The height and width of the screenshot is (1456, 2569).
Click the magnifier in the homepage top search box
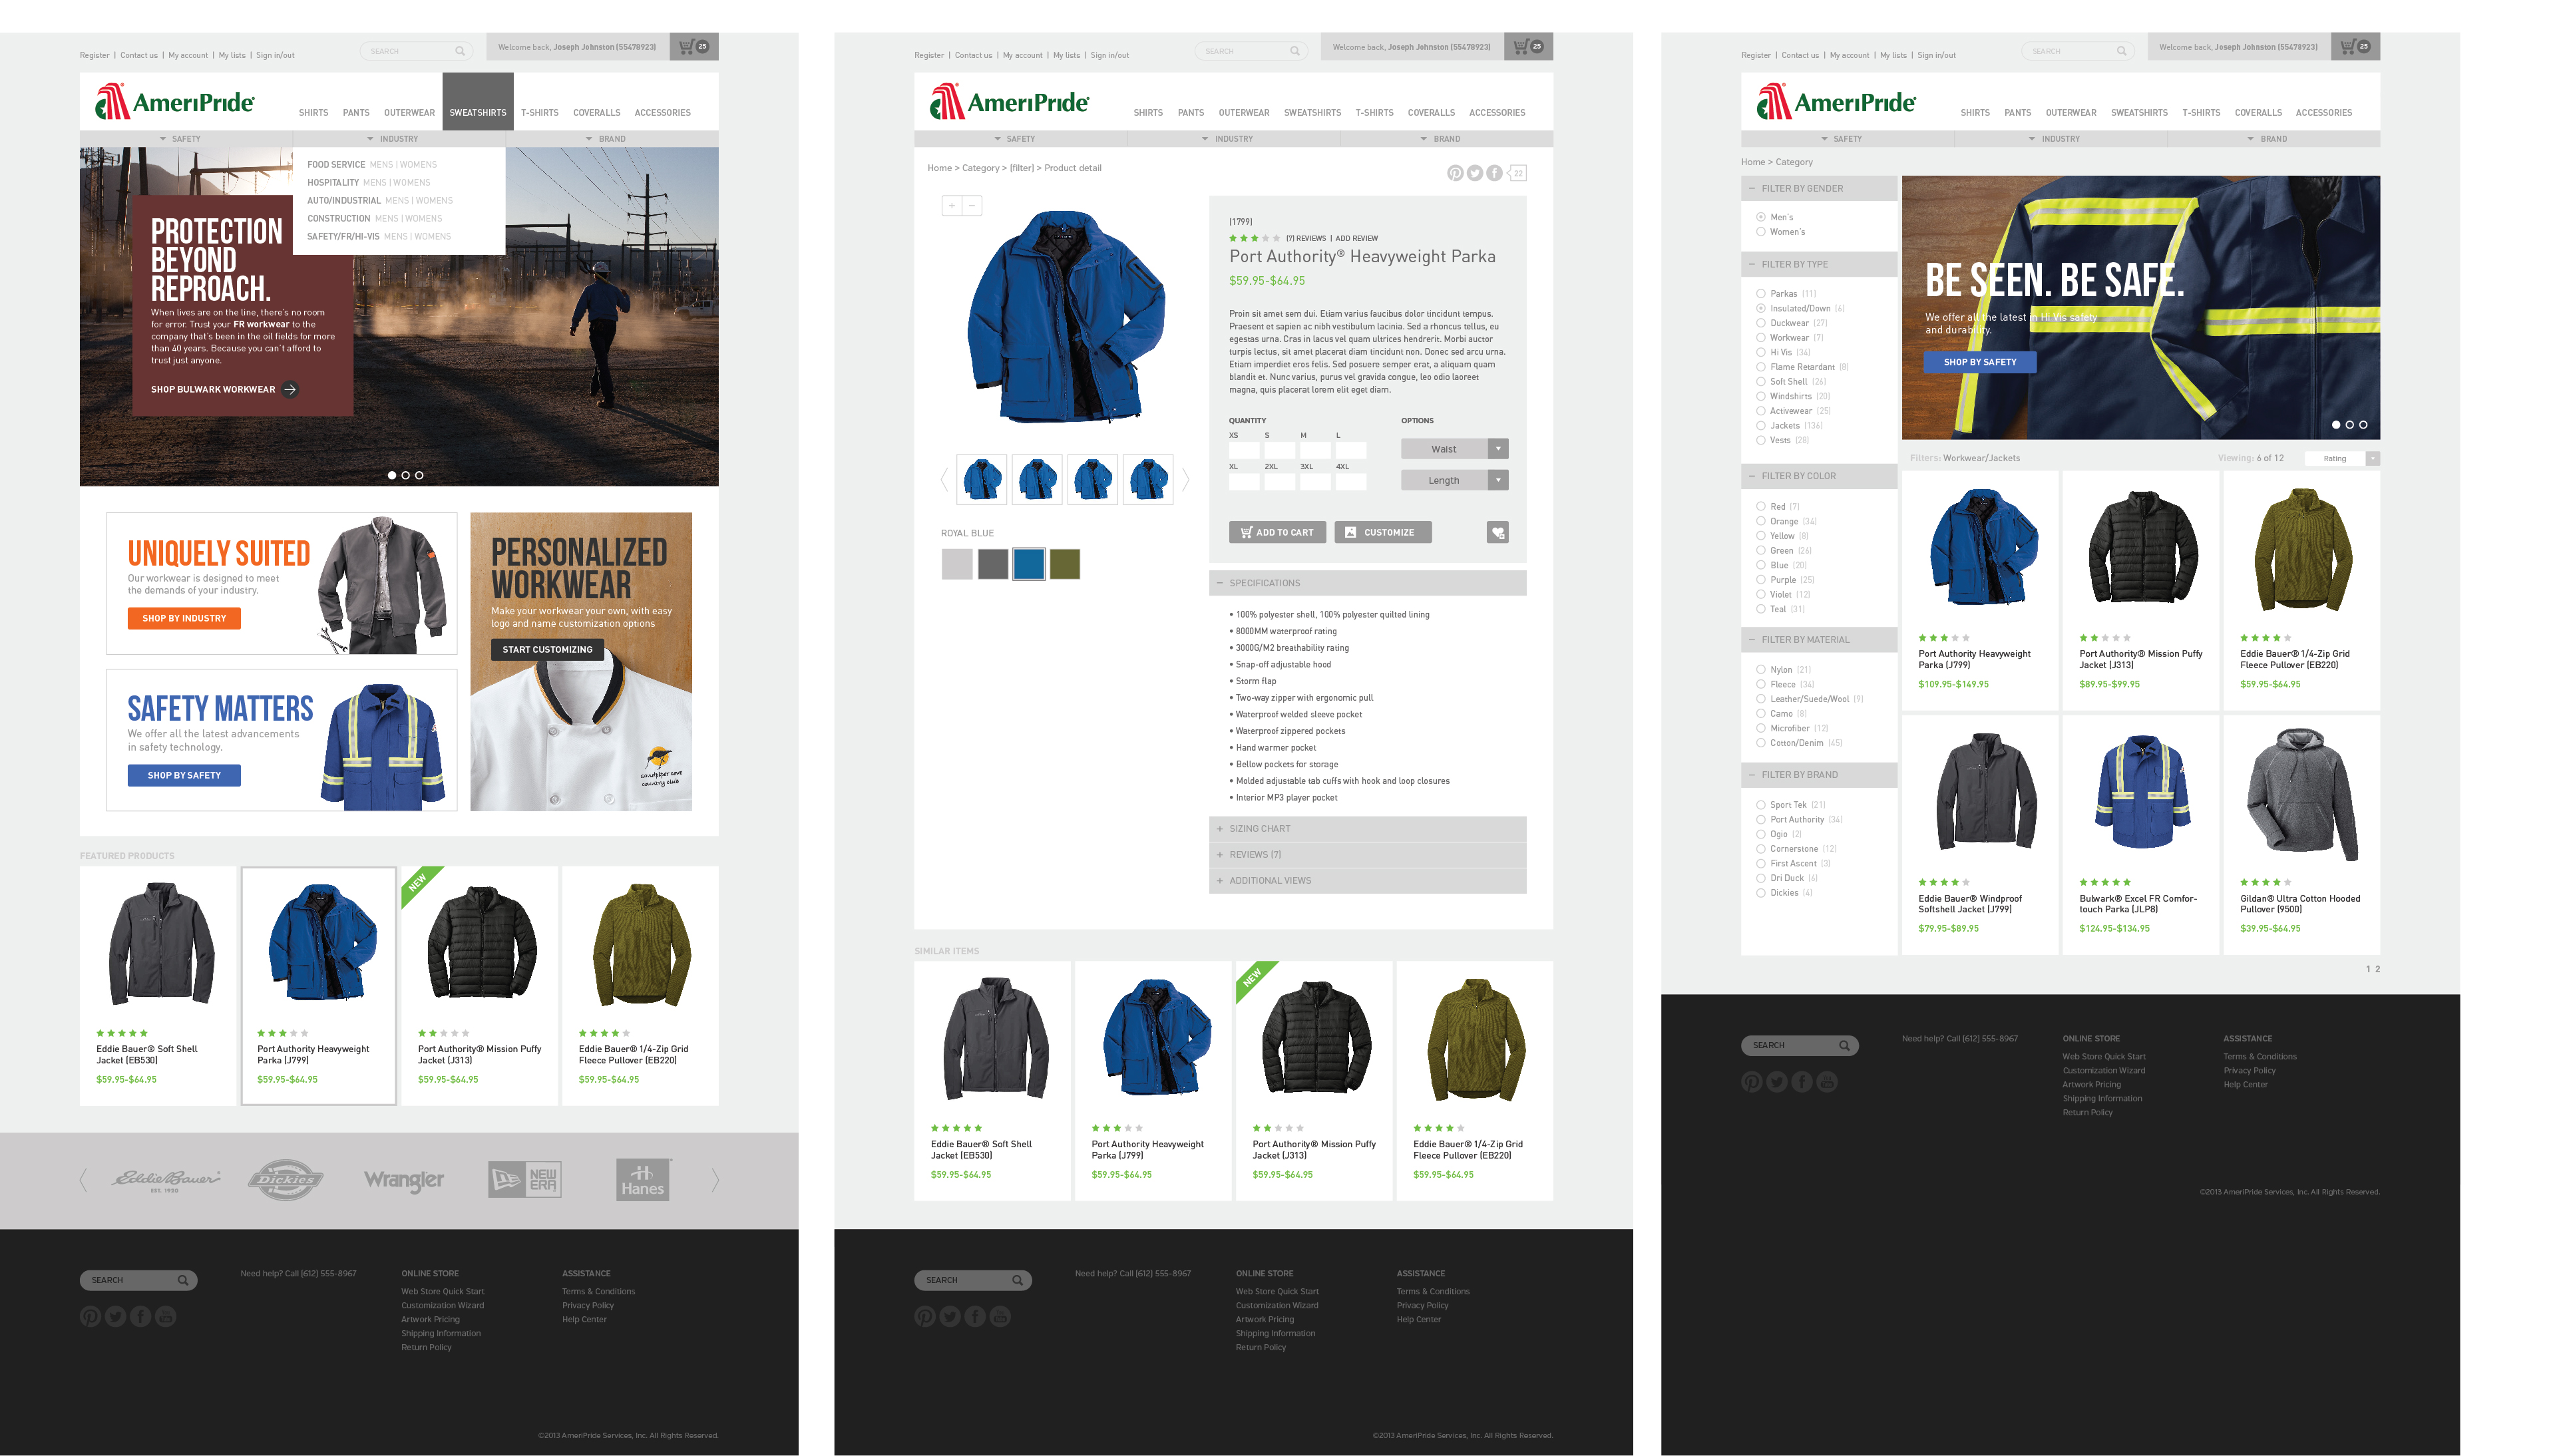coord(460,51)
